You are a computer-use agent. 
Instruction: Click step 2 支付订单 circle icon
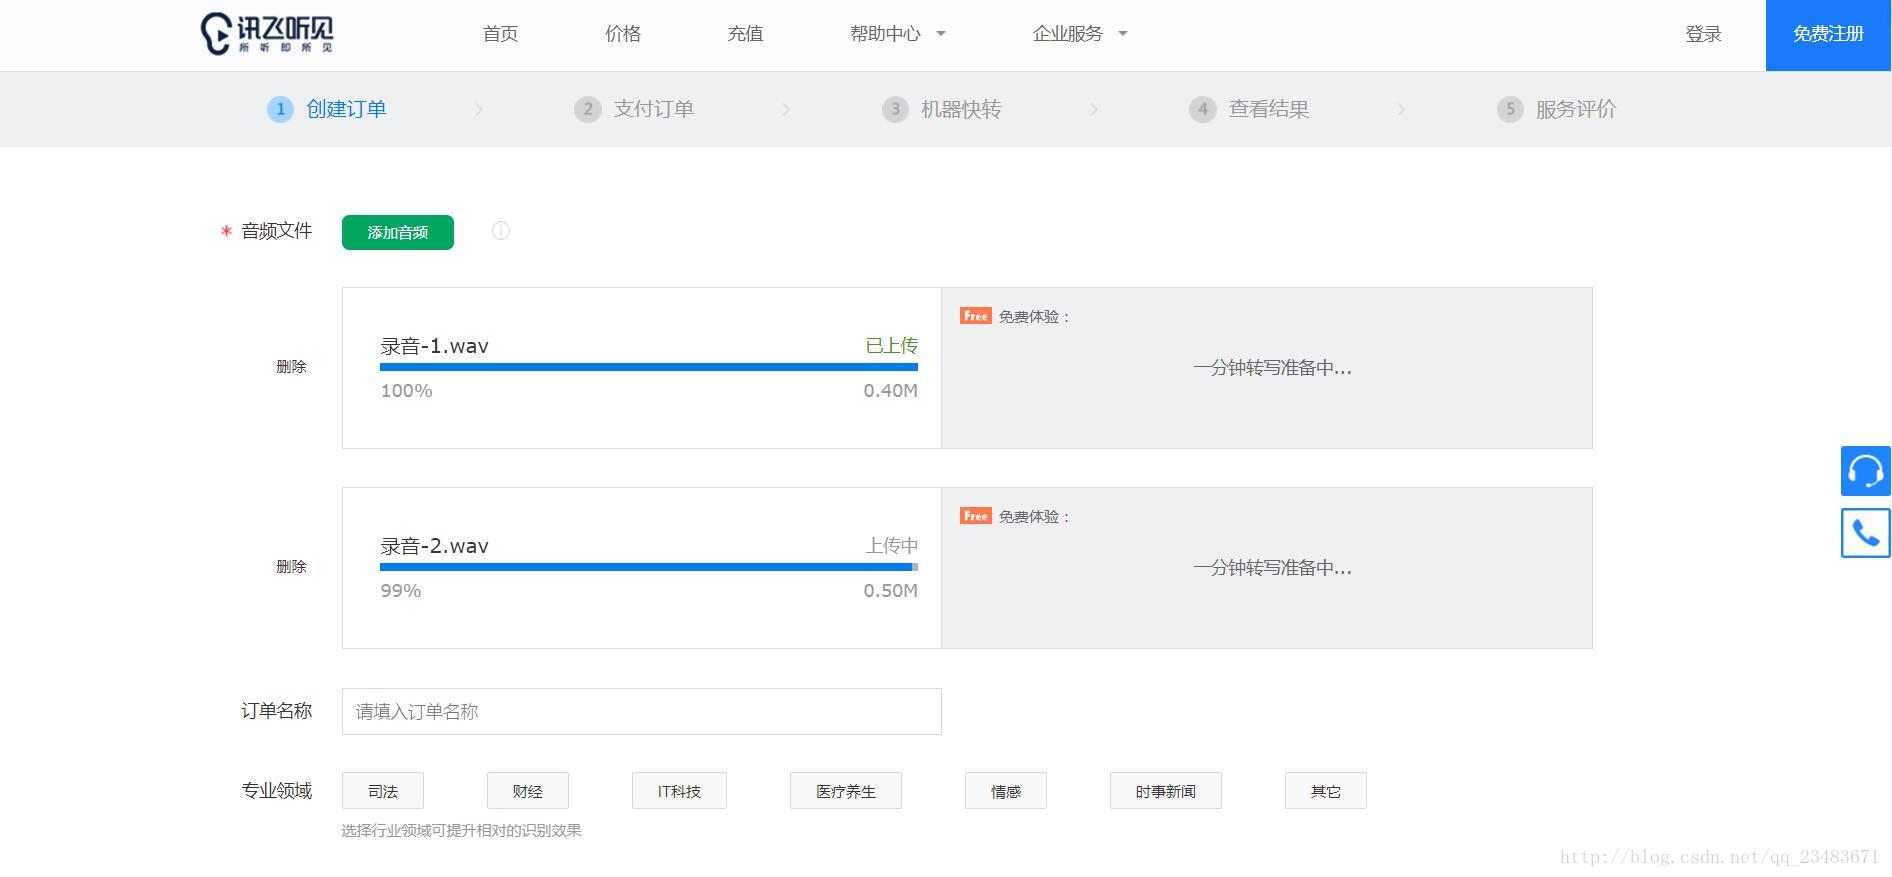pos(587,109)
